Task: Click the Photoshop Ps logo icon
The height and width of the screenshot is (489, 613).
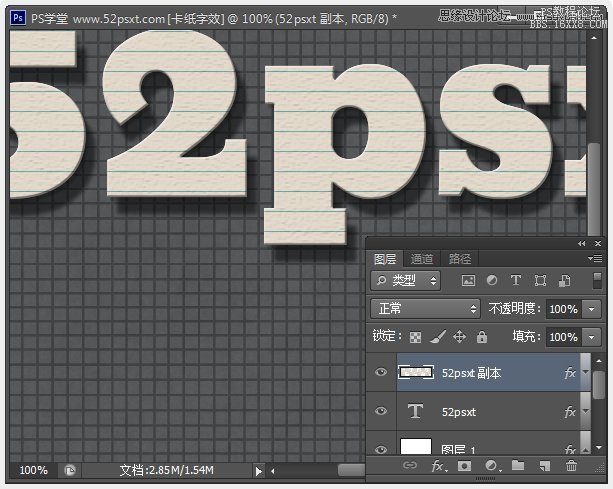Action: pyautogui.click(x=18, y=18)
